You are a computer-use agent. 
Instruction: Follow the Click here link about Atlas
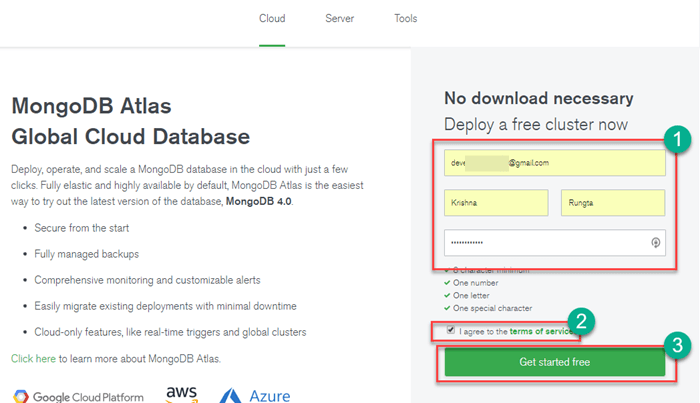(32, 358)
